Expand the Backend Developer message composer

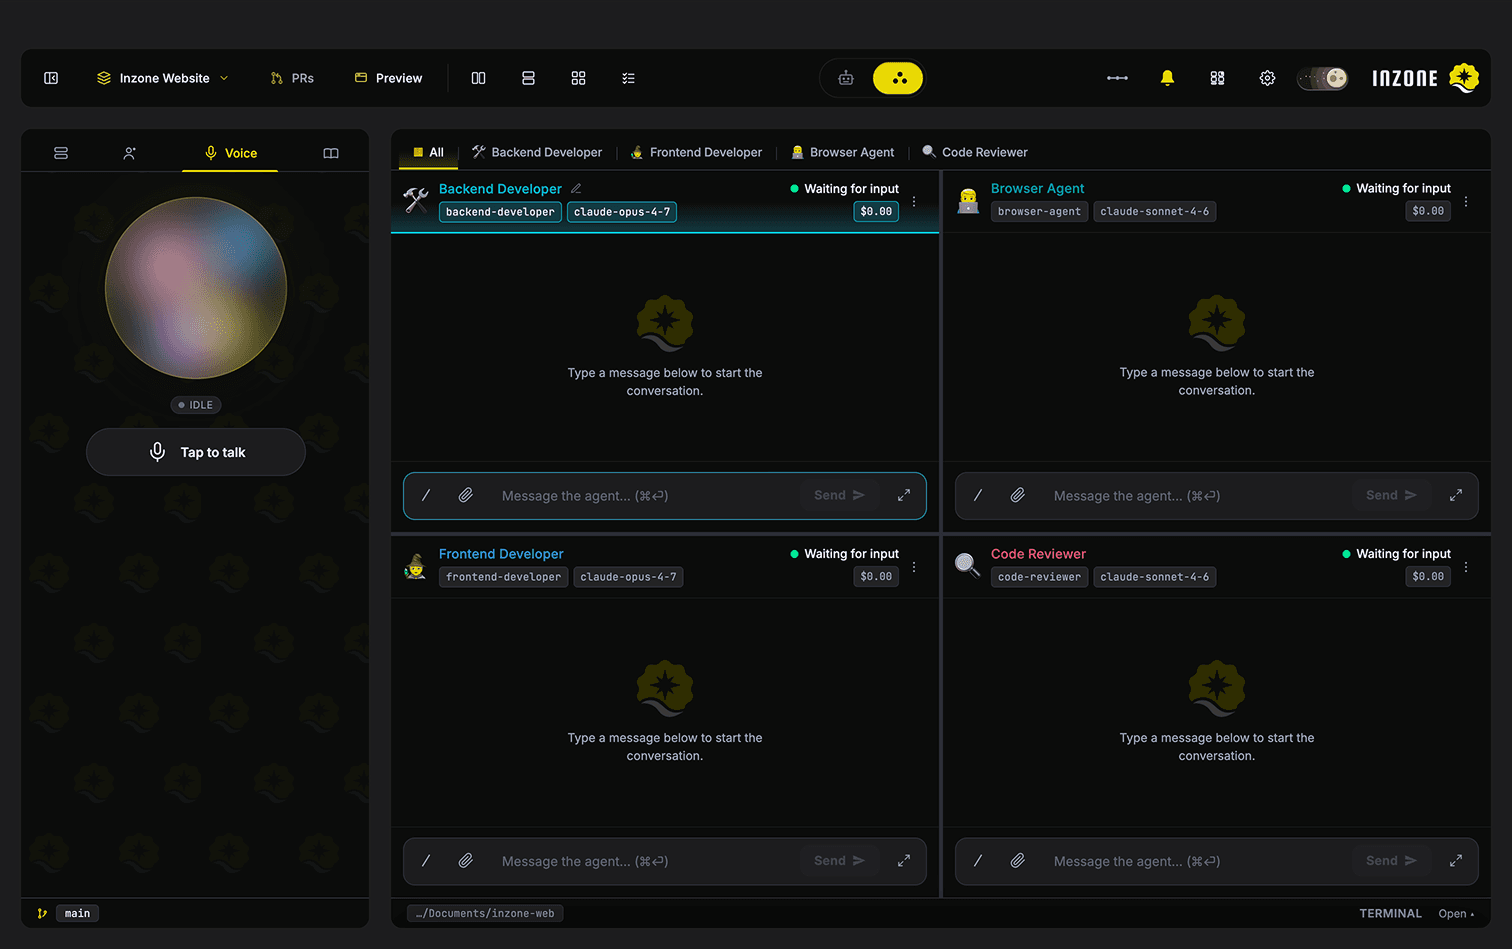coord(904,495)
